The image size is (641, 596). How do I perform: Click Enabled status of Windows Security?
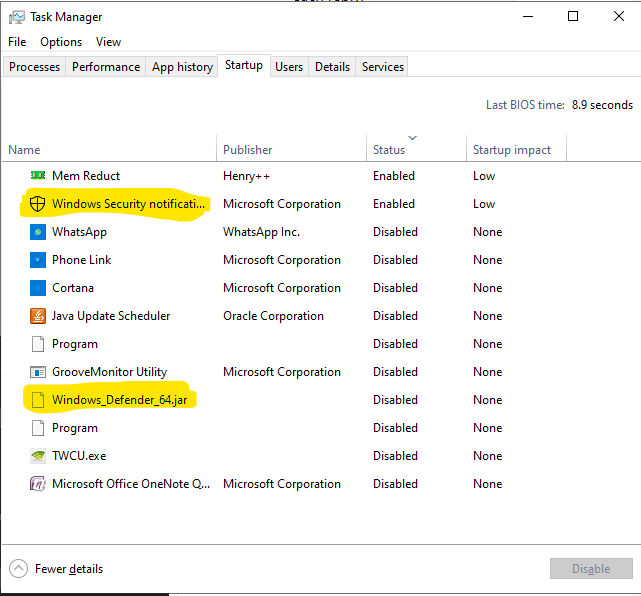tap(394, 204)
